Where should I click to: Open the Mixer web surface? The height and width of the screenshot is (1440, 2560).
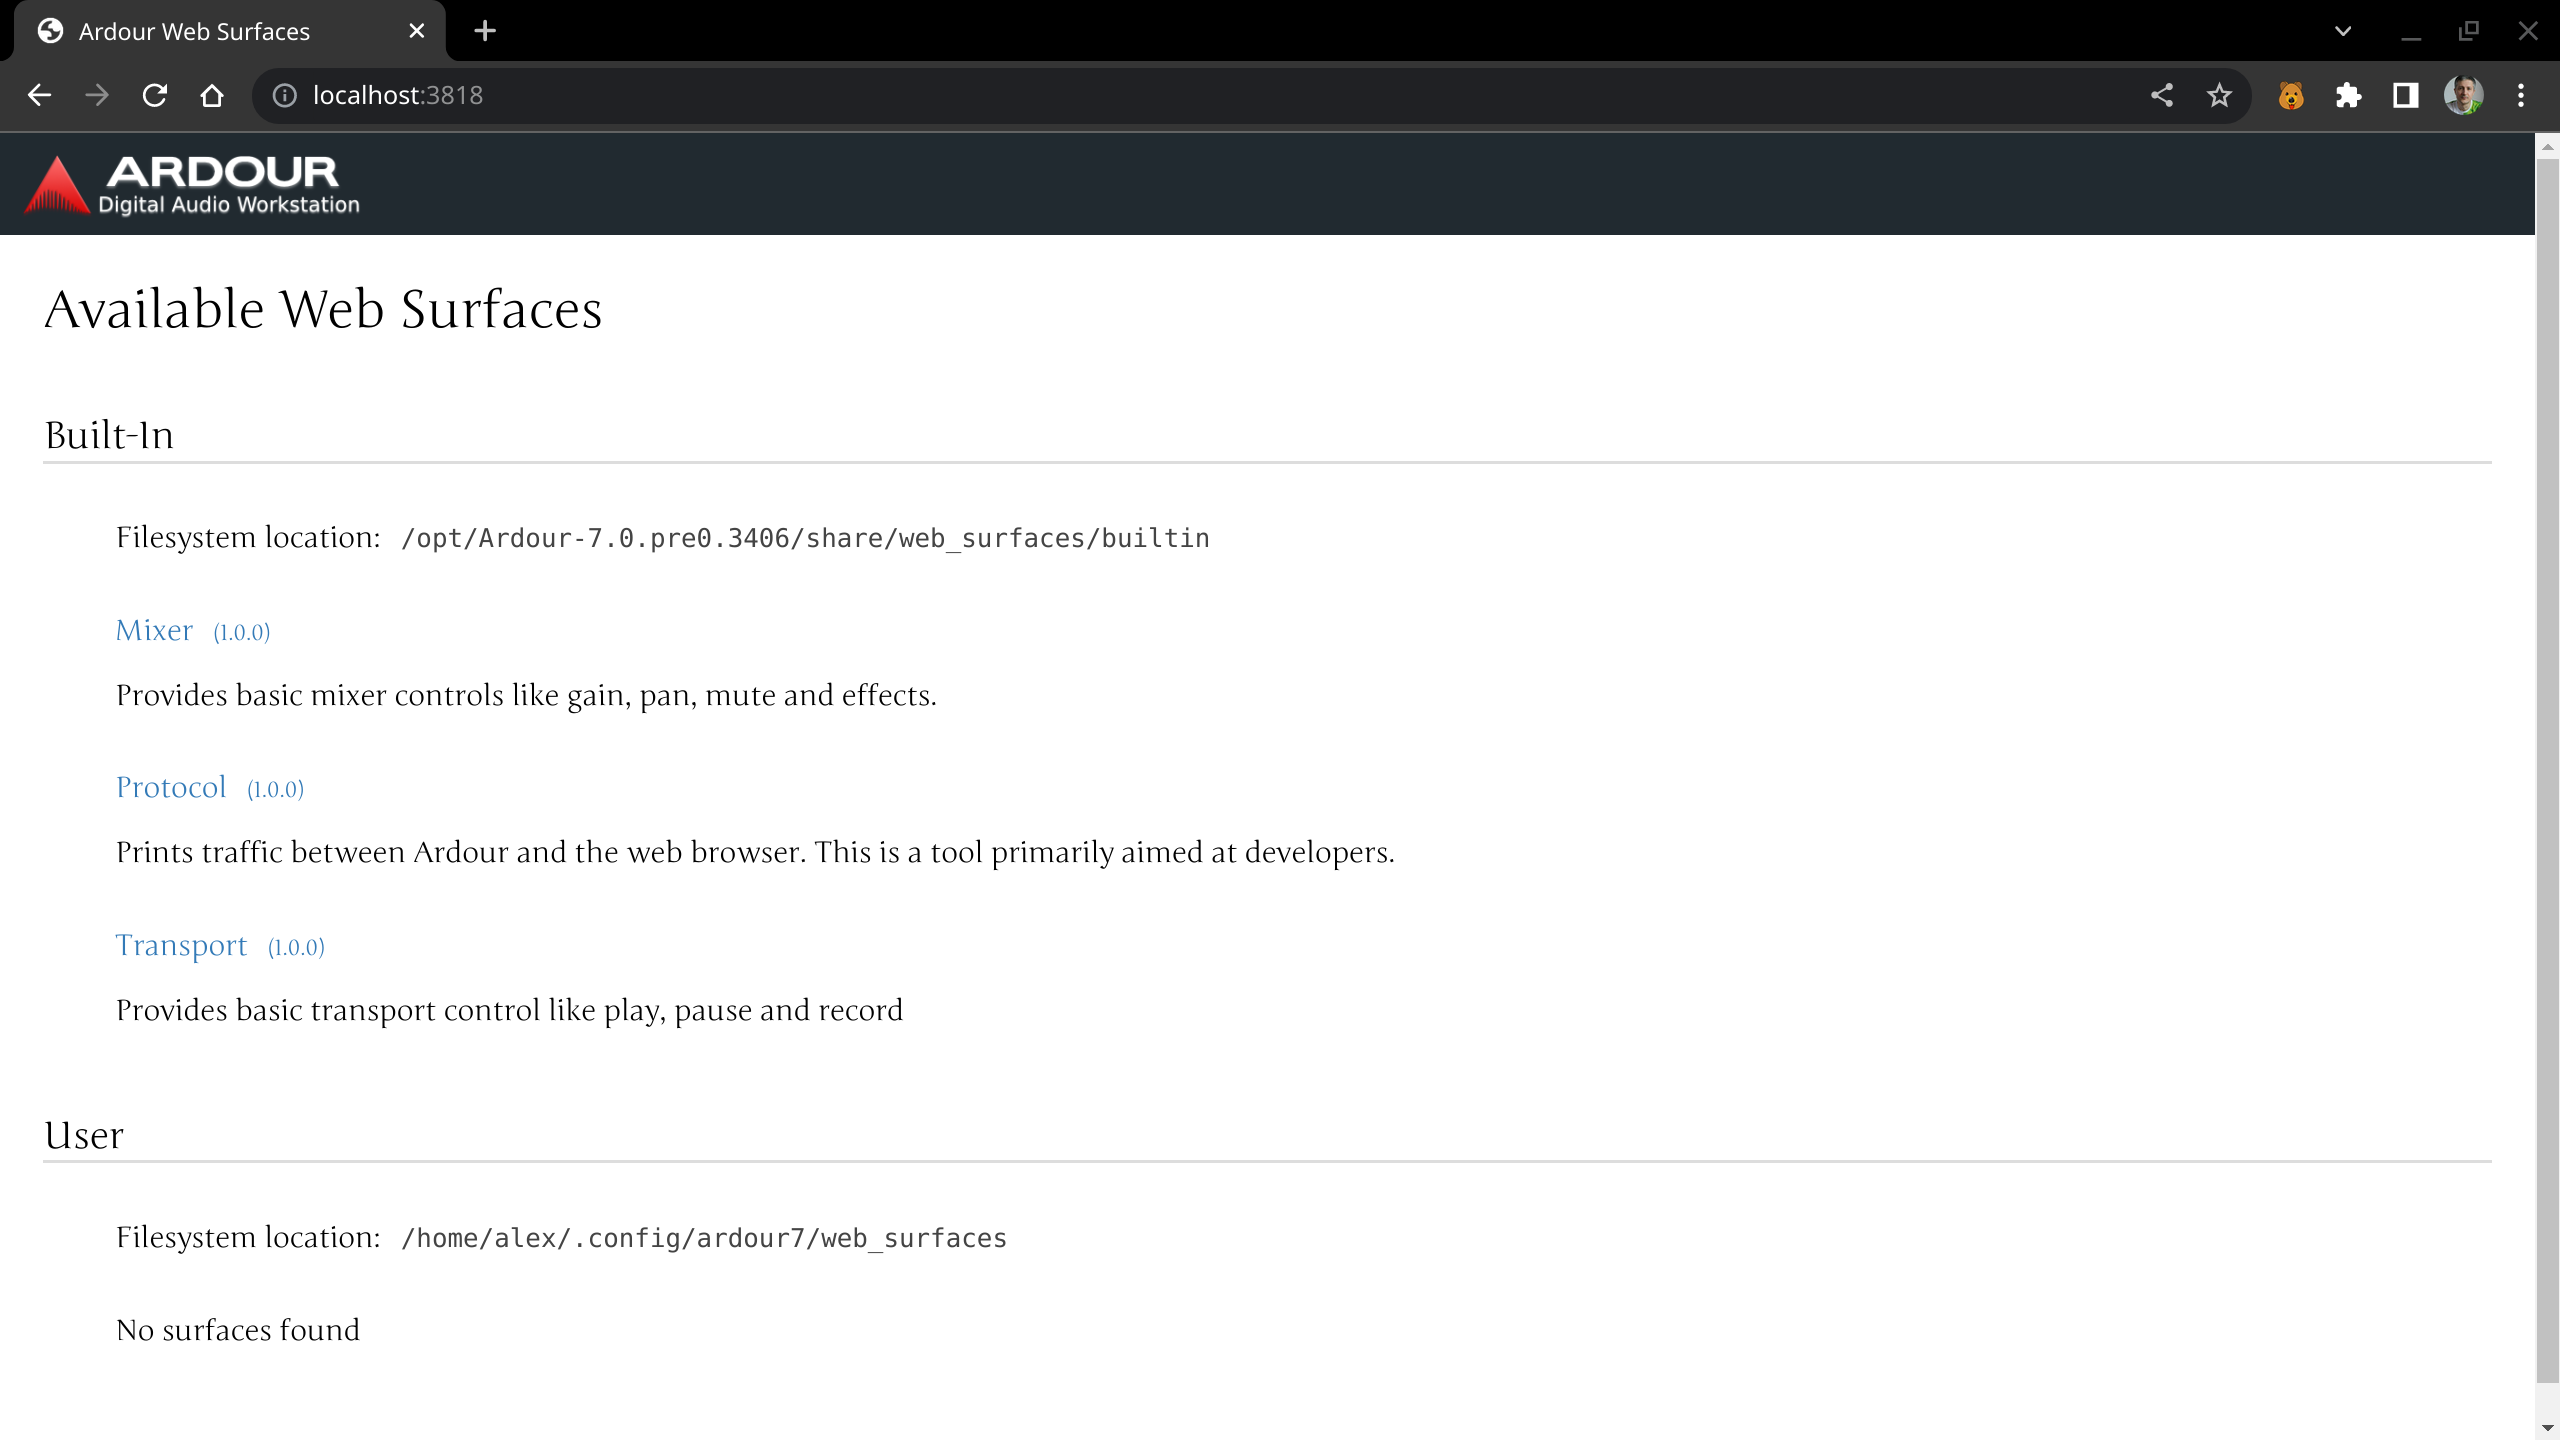click(153, 629)
